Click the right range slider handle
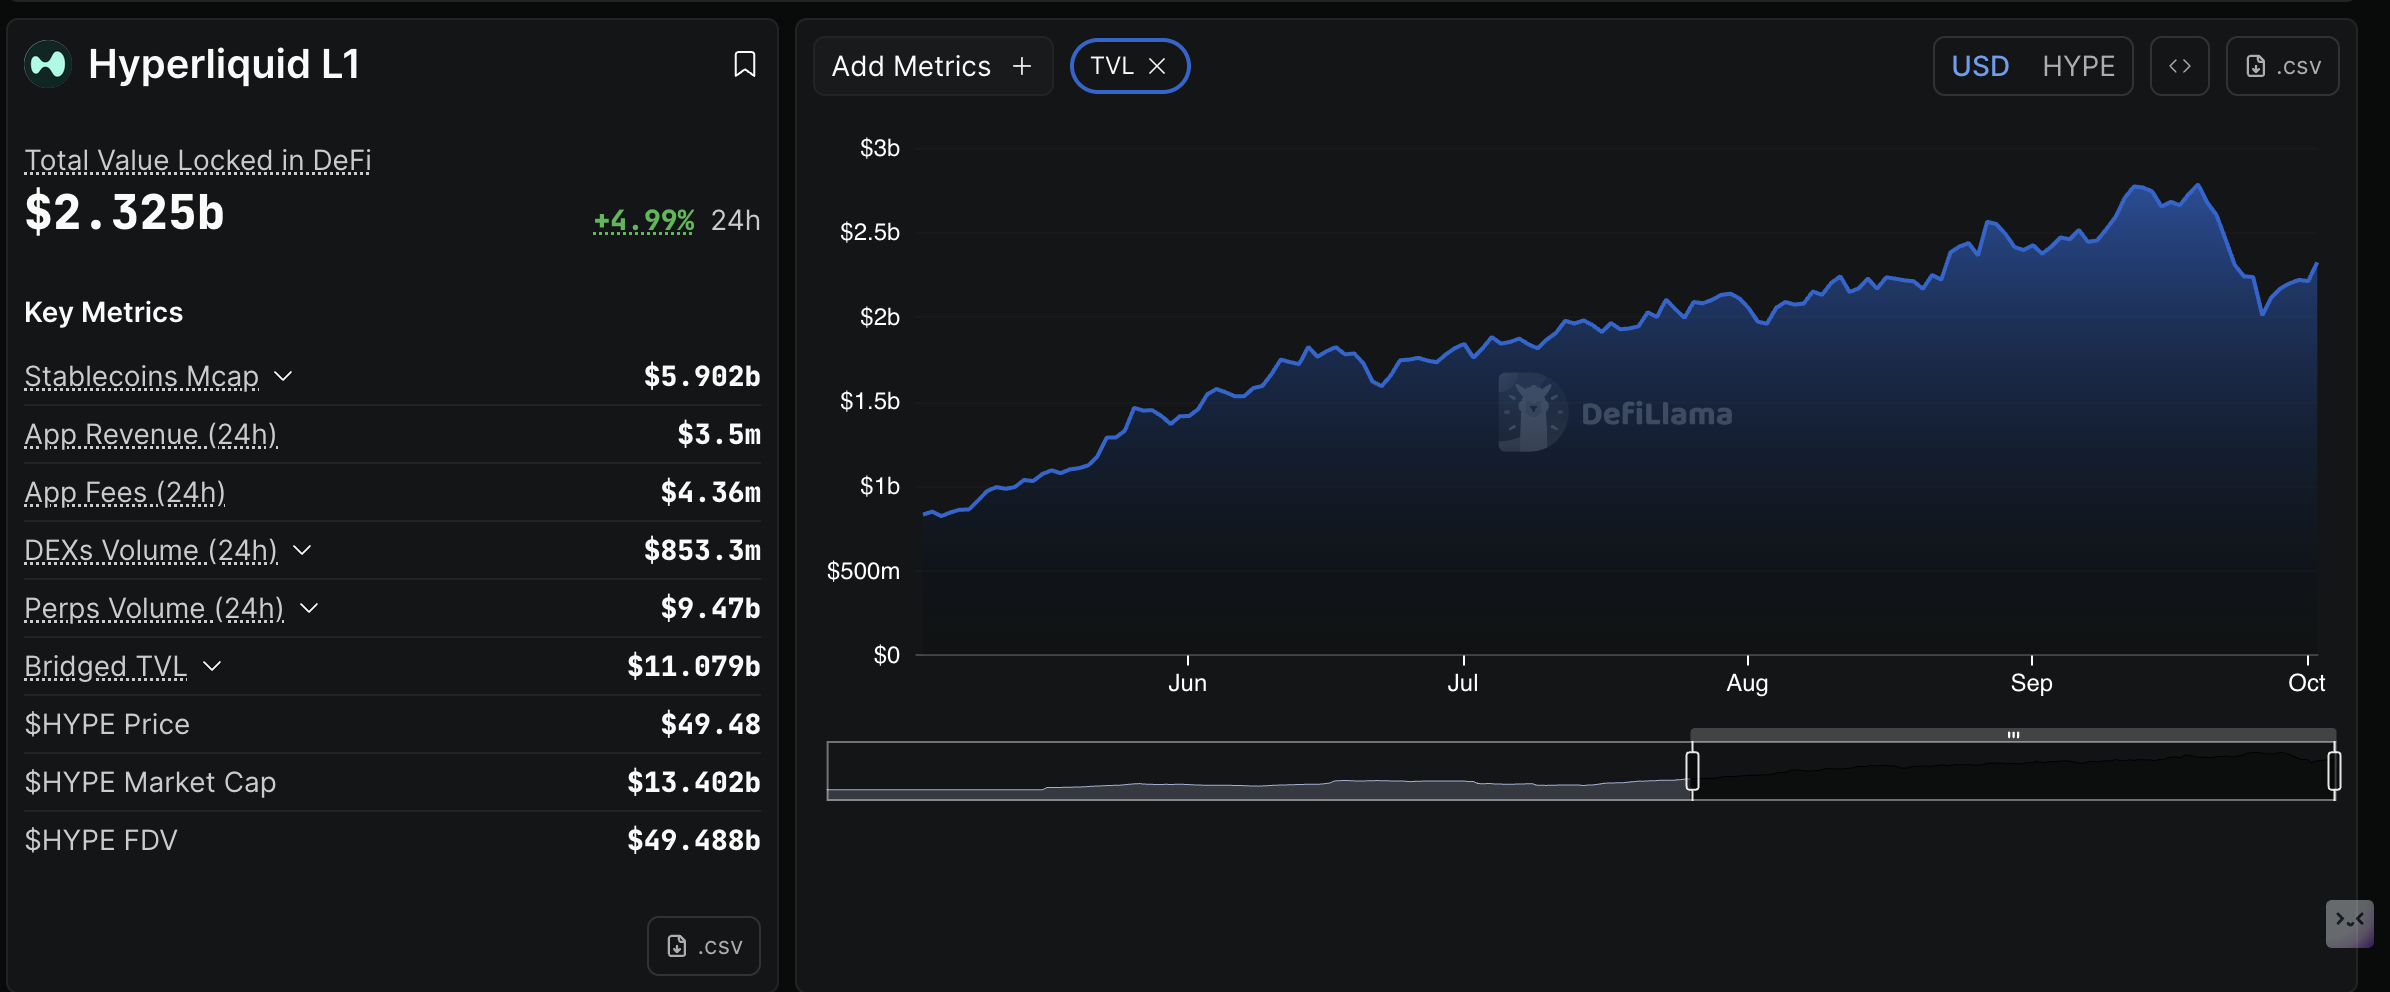This screenshot has height=992, width=2390. [x=2334, y=771]
